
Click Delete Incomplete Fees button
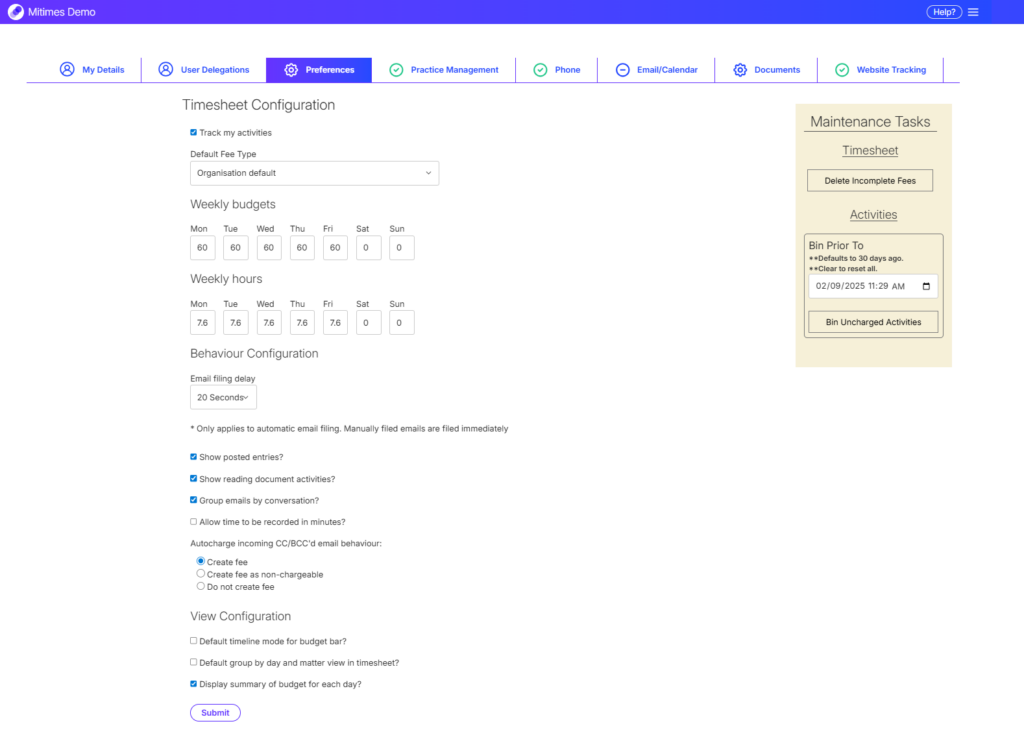[870, 181]
